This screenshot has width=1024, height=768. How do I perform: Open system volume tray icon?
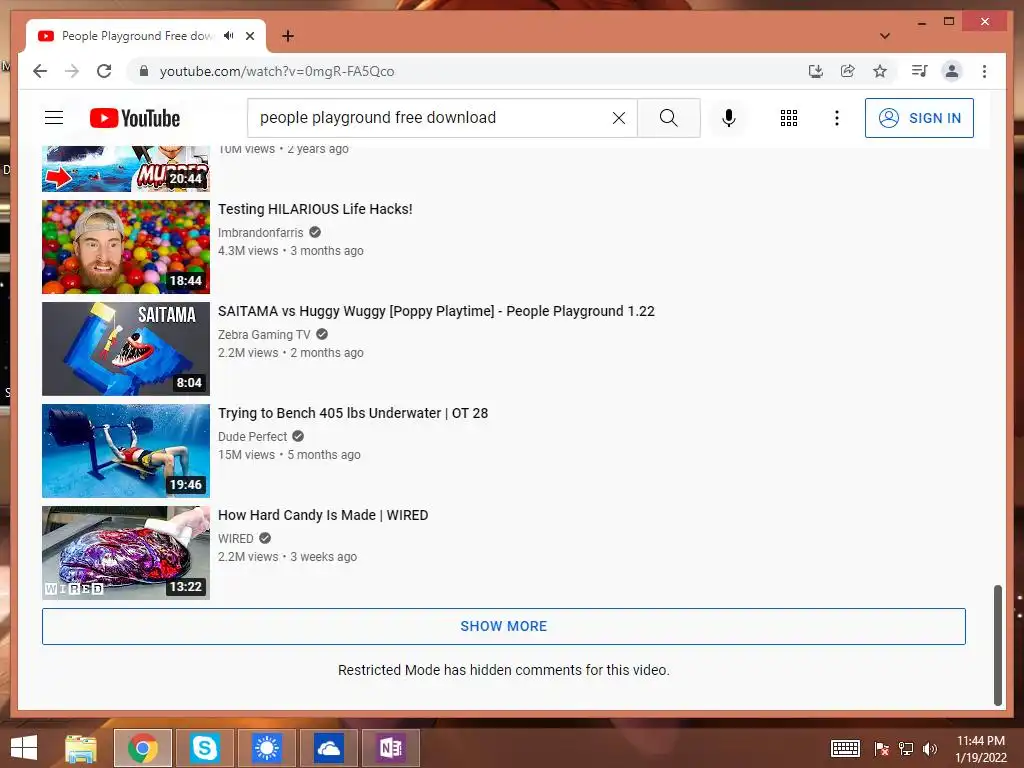(930, 749)
